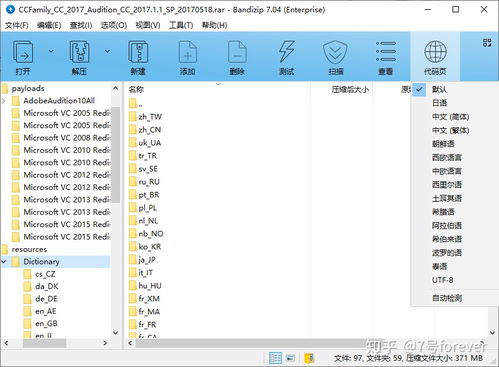Choose 朝鲜语 from the code page menu
499x367 pixels.
click(x=443, y=144)
